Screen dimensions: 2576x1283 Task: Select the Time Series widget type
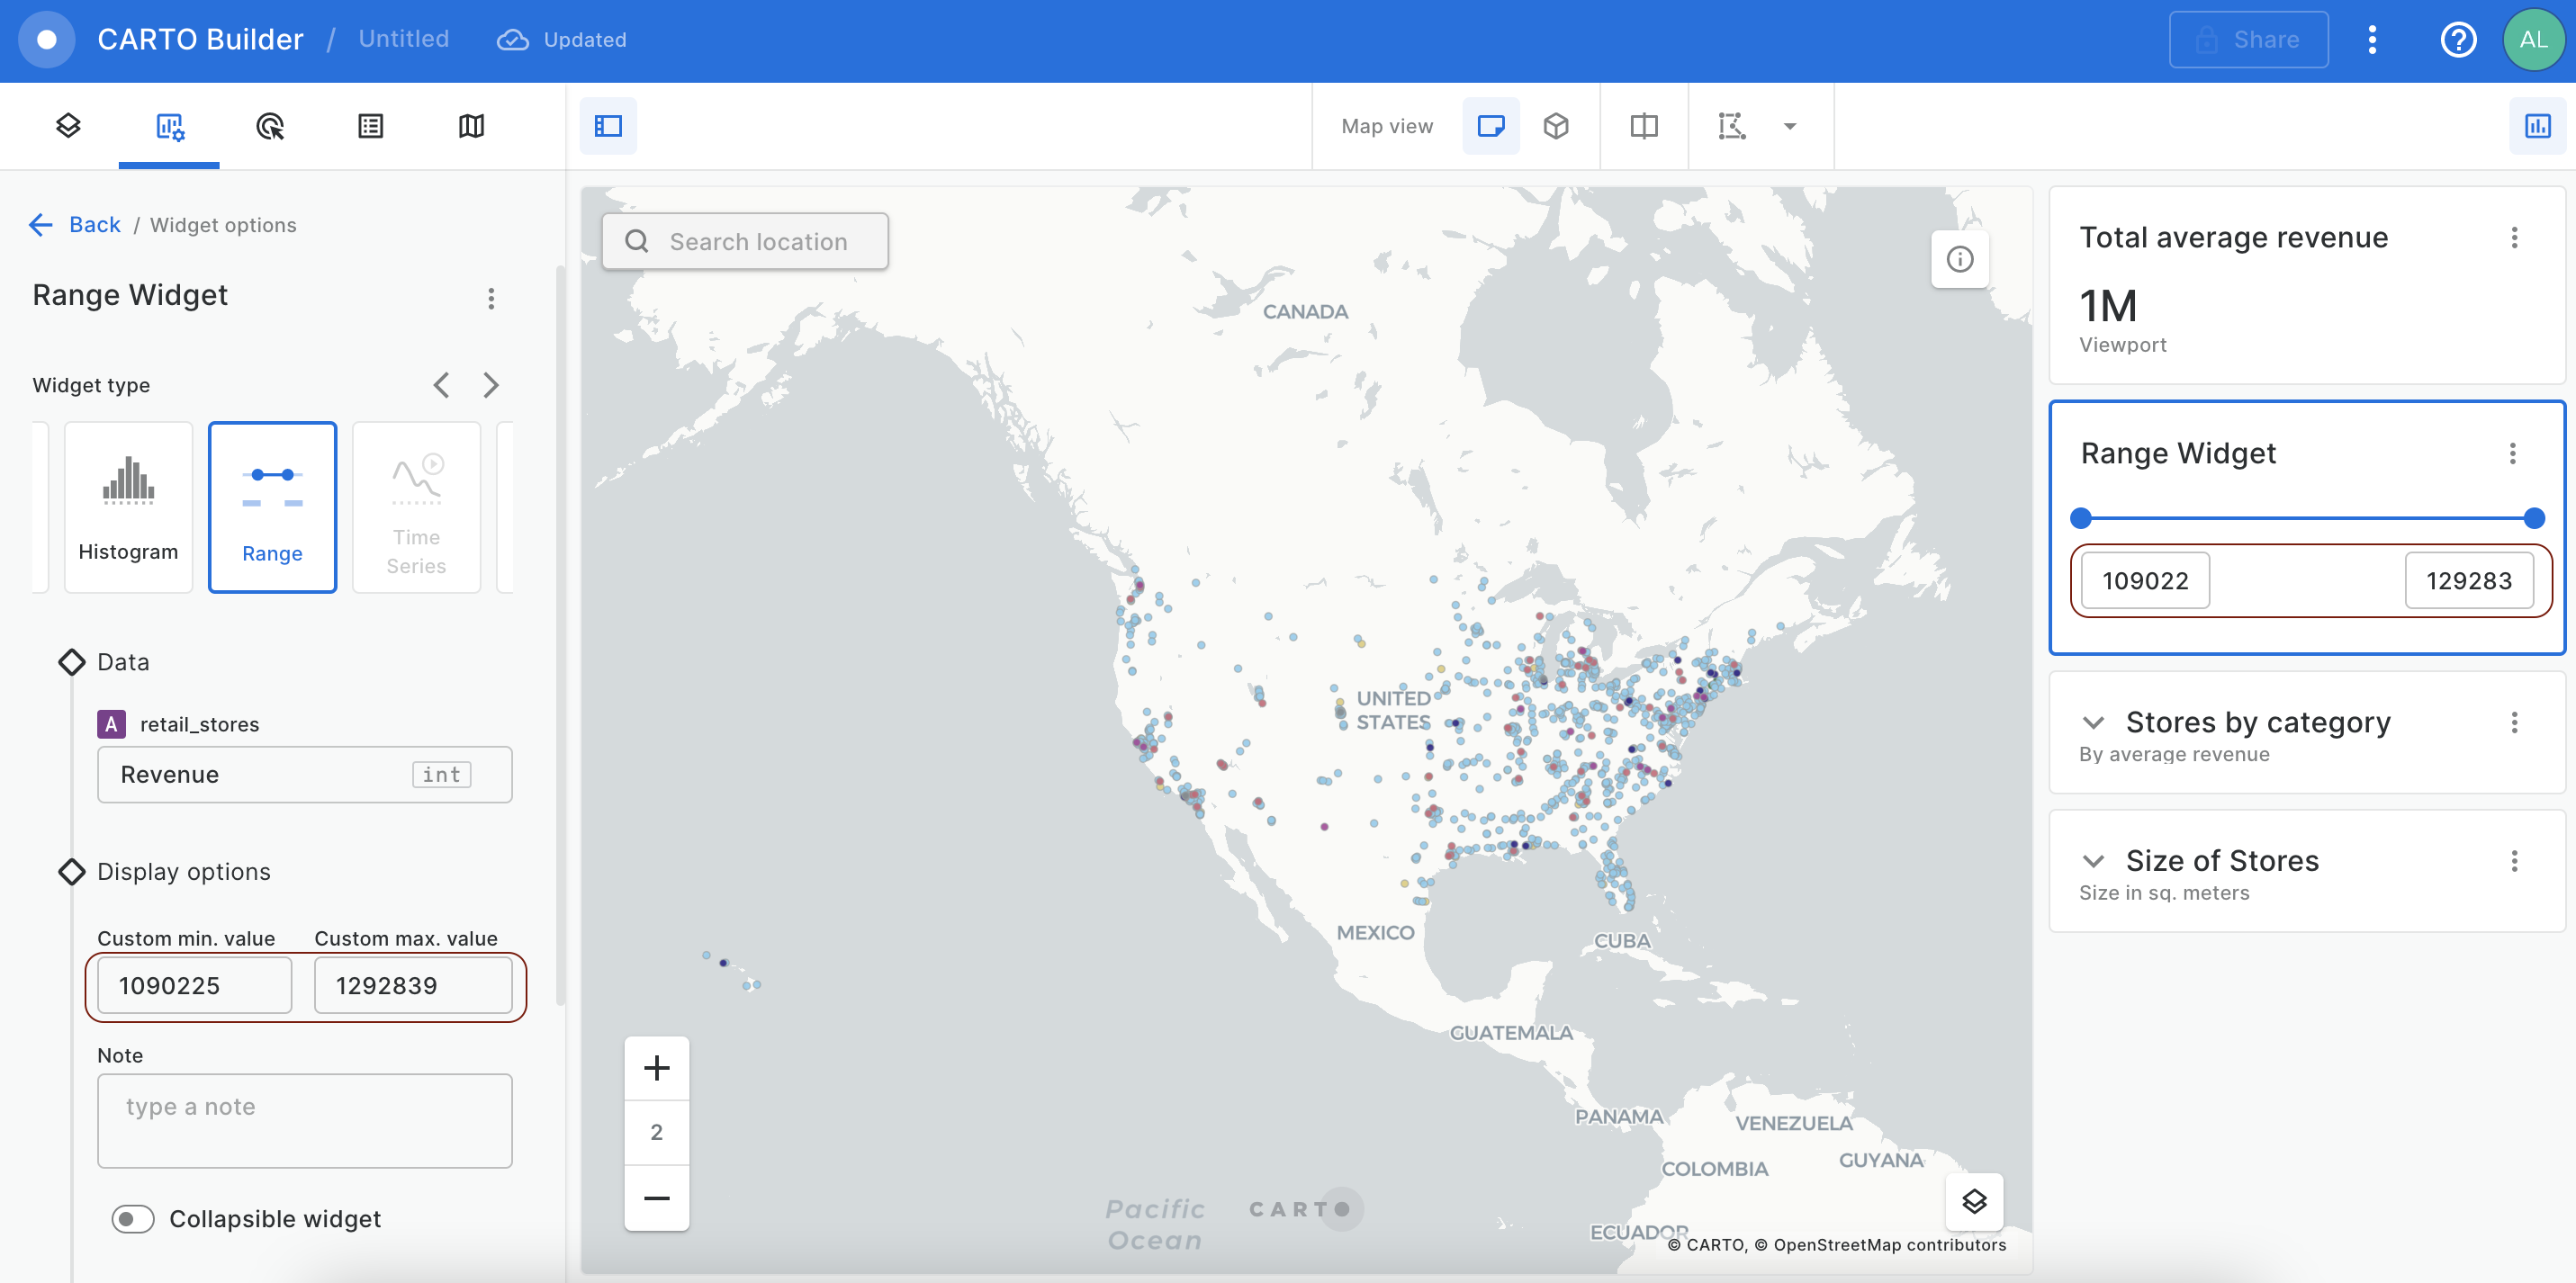(416, 507)
